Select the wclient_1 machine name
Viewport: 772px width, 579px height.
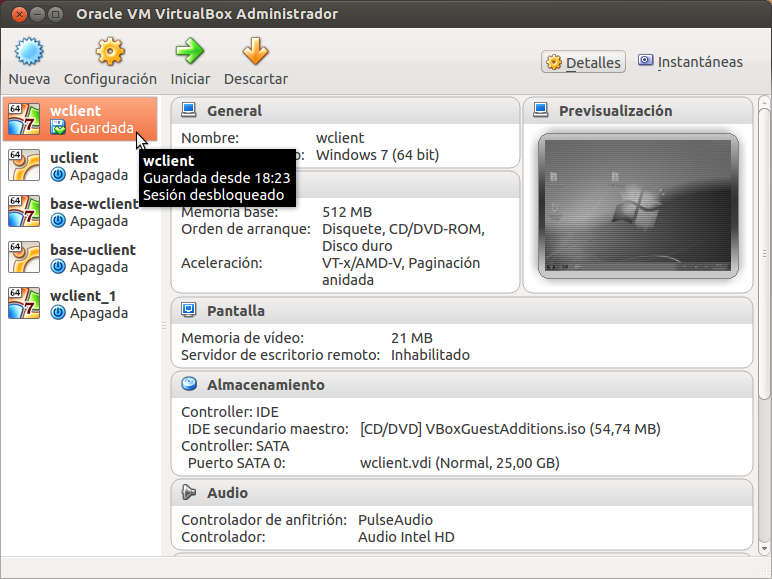pos(83,296)
